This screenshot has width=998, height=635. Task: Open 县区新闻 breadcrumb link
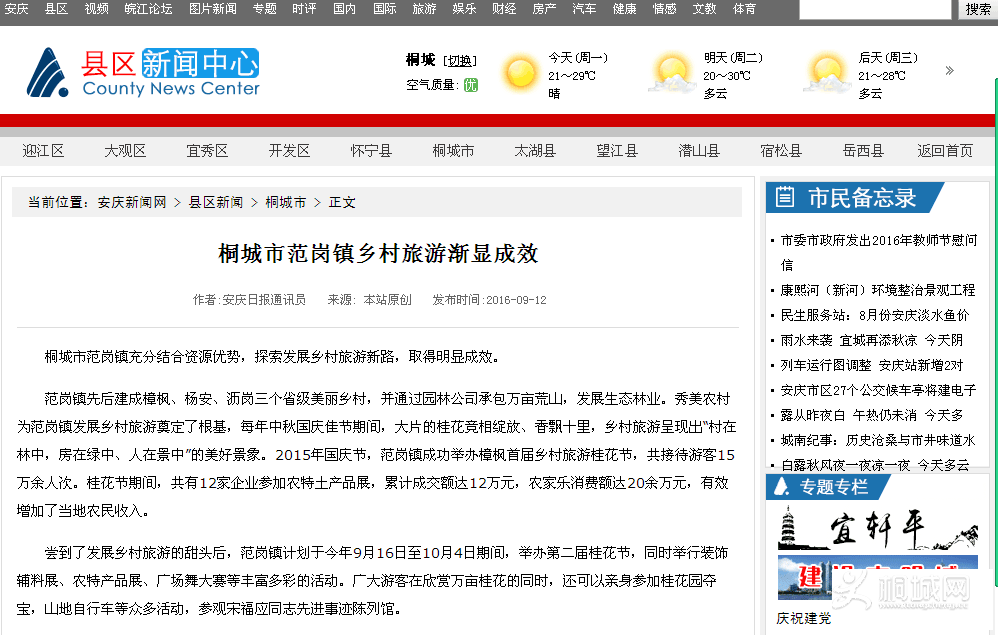coord(216,202)
